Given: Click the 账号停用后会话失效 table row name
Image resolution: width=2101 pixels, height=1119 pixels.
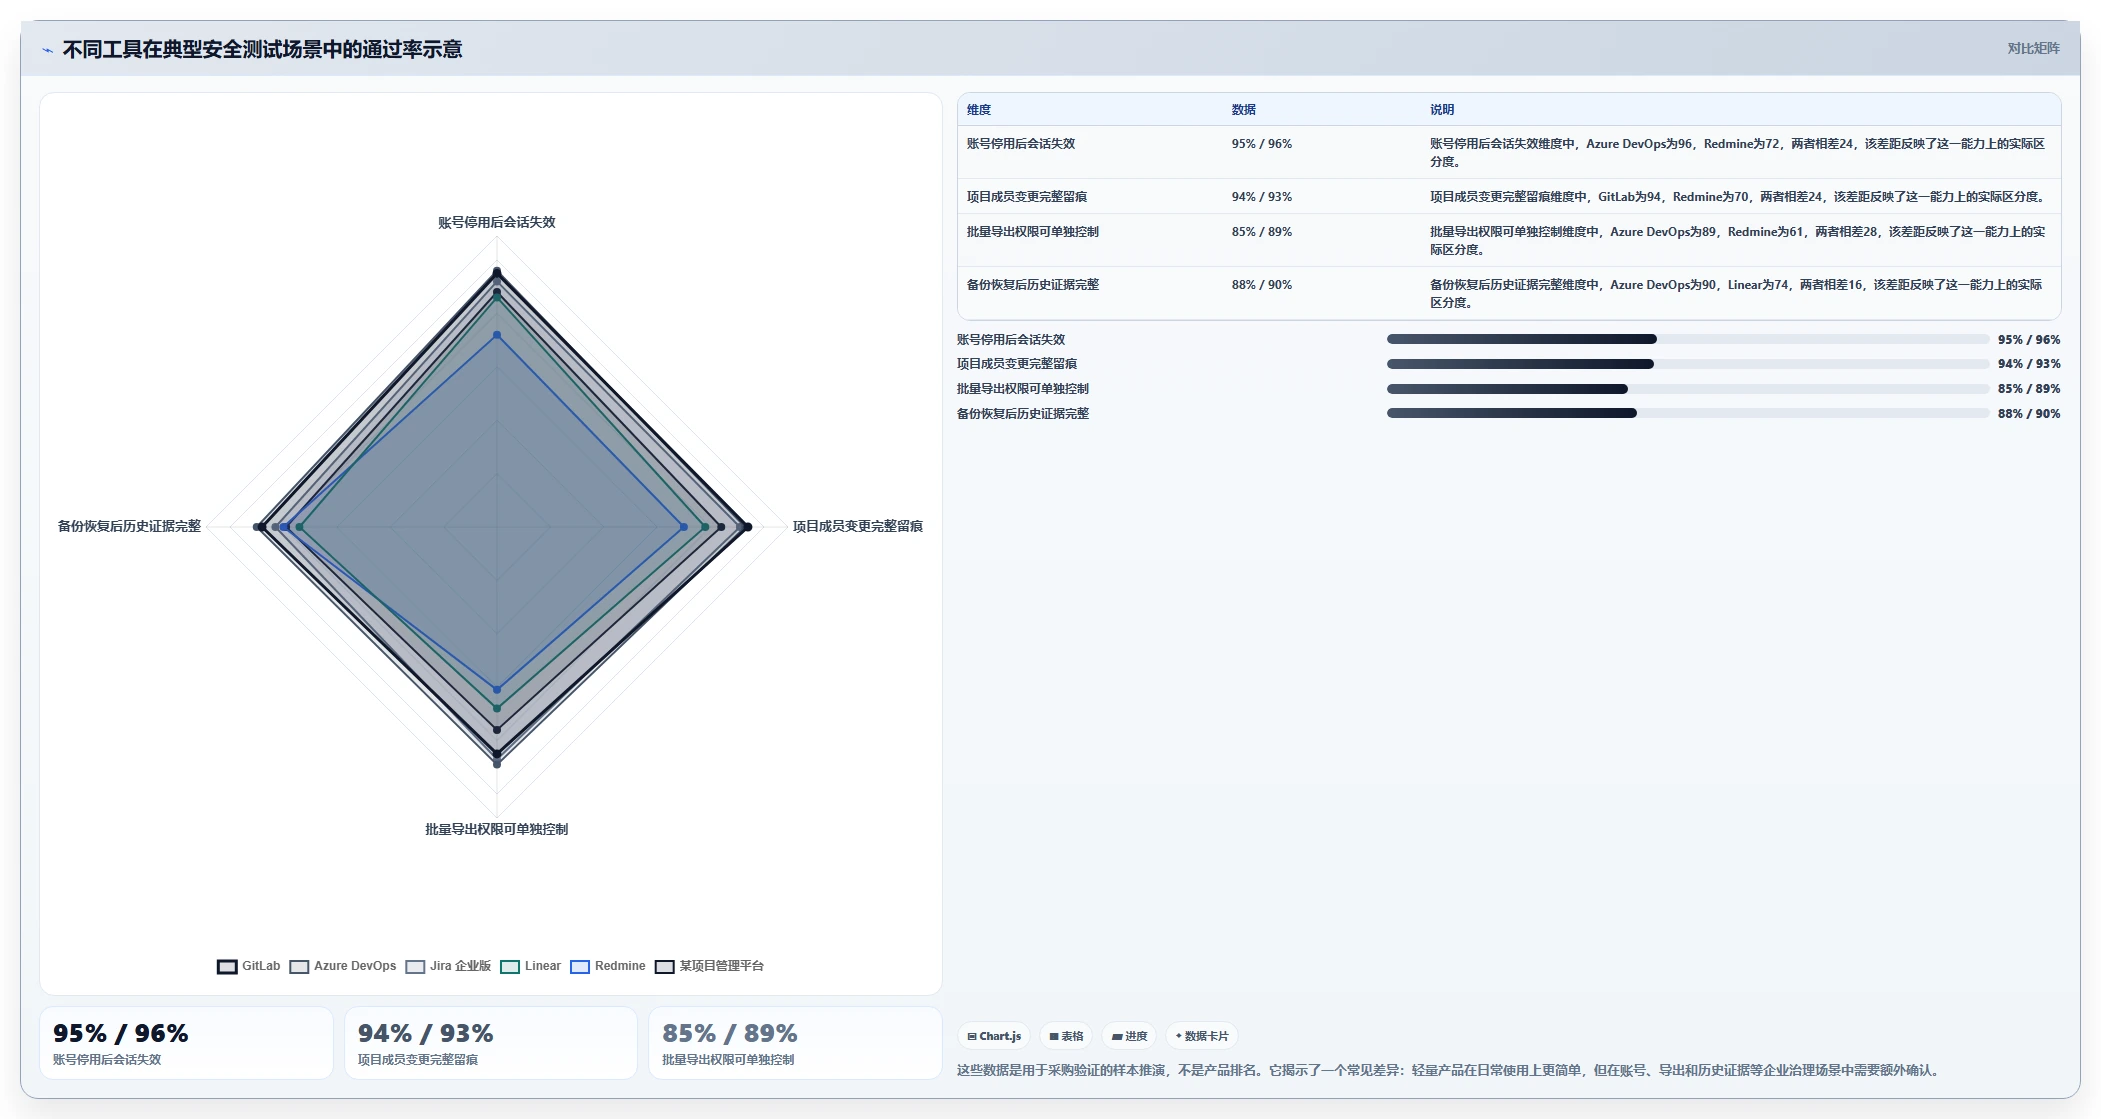Looking at the screenshot, I should [1021, 144].
